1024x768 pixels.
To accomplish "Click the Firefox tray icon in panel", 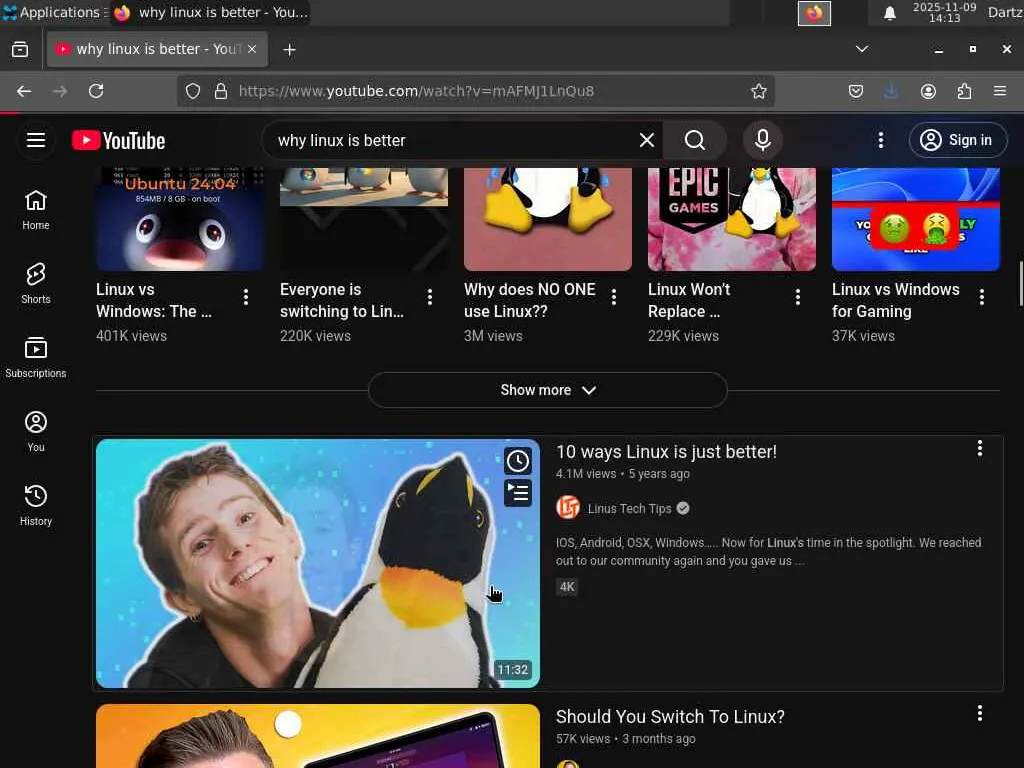I will click(814, 13).
